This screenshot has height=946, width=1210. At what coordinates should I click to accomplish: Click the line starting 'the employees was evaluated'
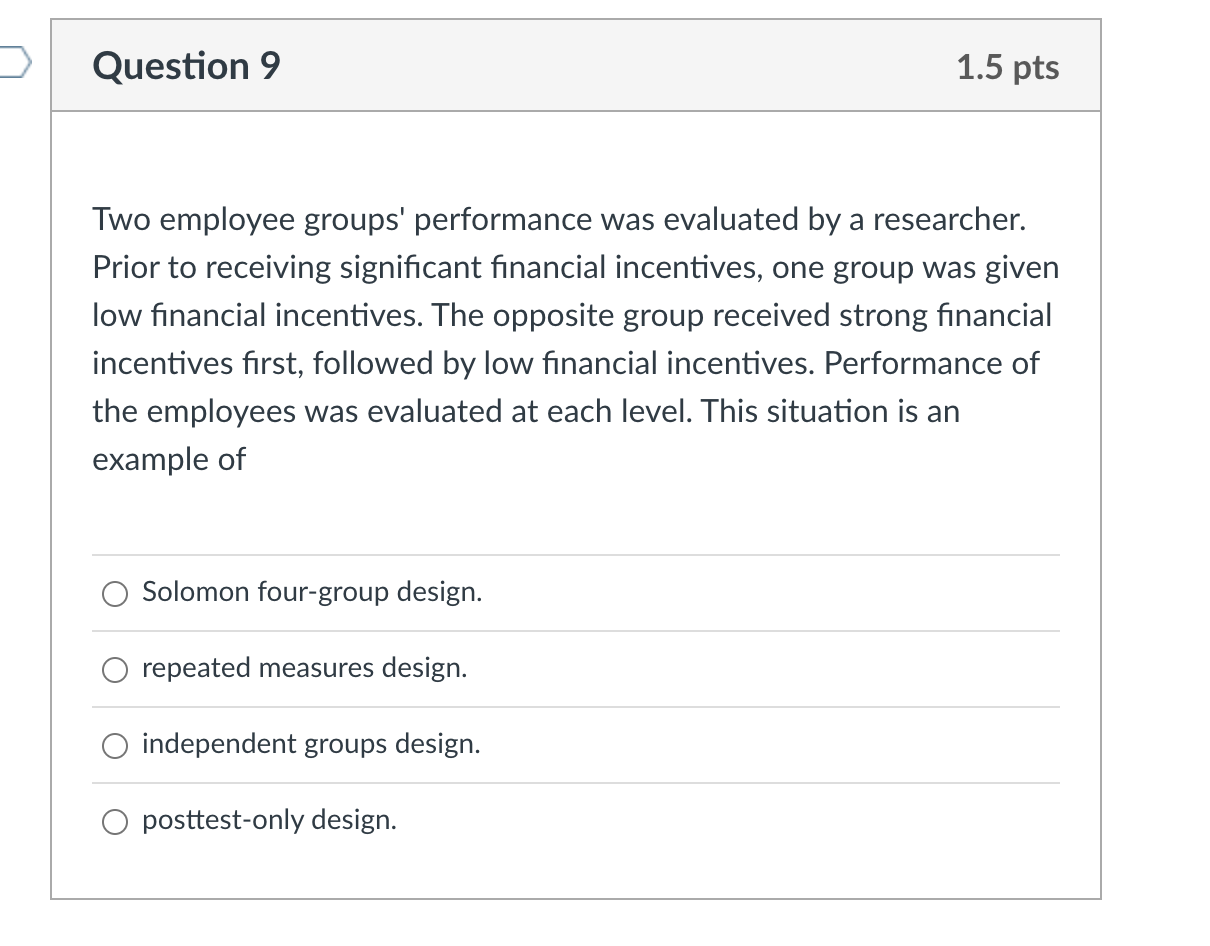[x=526, y=411]
